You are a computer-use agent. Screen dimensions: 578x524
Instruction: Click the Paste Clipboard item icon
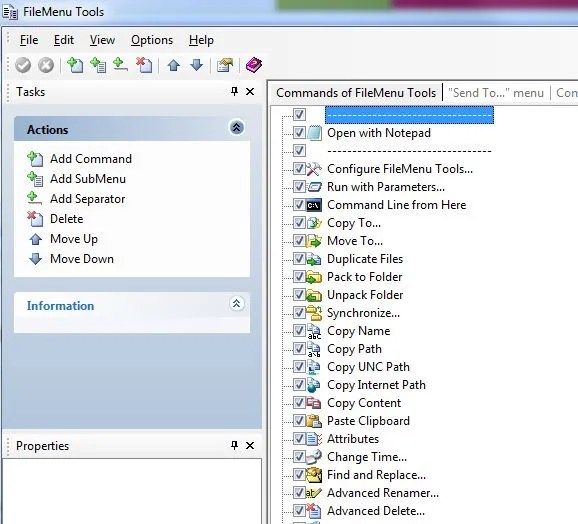point(314,421)
